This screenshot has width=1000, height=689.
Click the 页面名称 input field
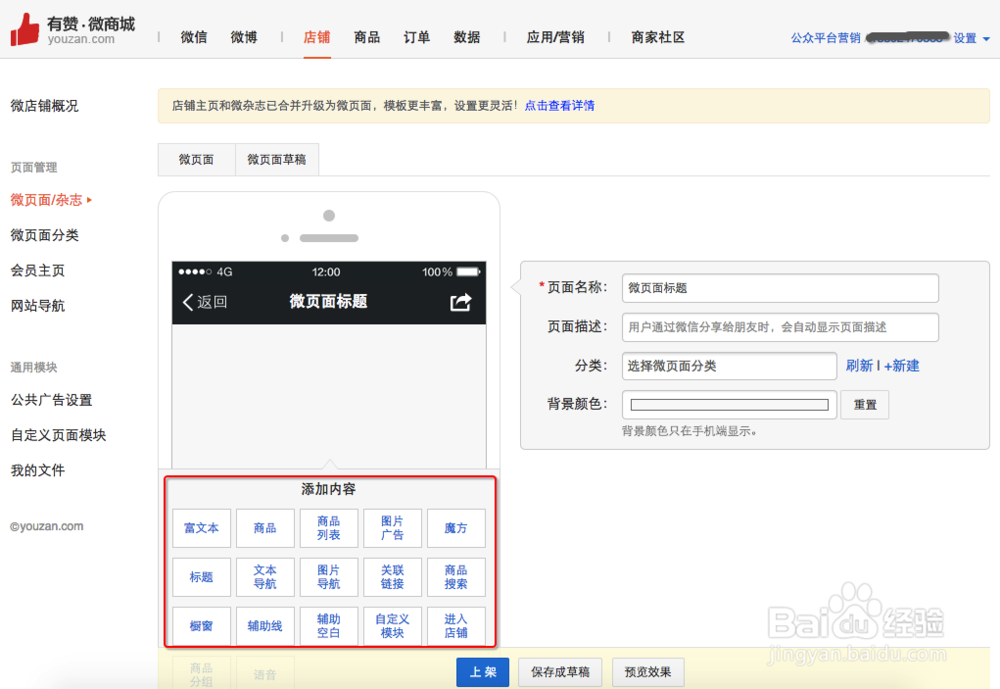780,288
